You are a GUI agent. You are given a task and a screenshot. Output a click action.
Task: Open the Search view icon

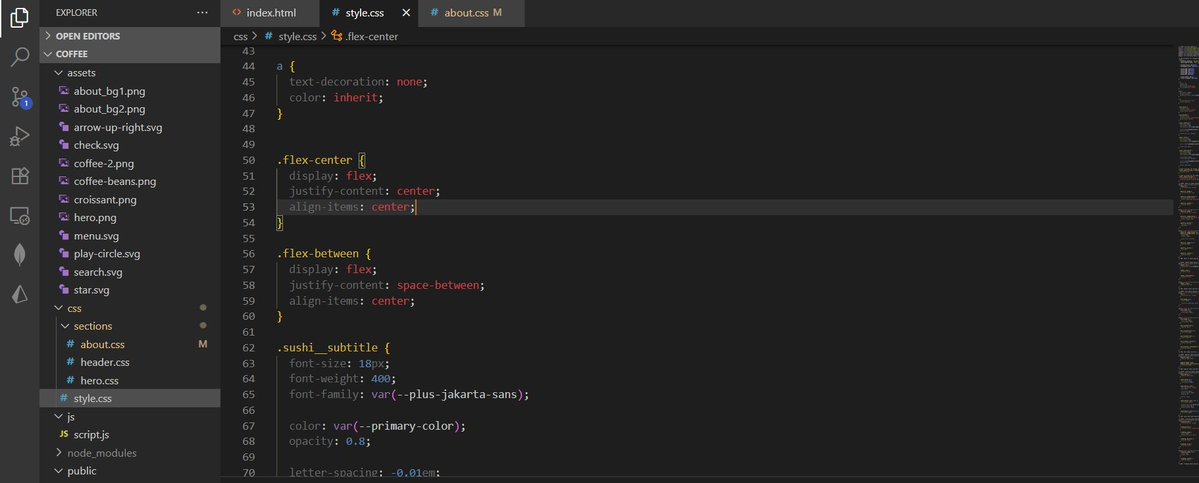(x=20, y=57)
